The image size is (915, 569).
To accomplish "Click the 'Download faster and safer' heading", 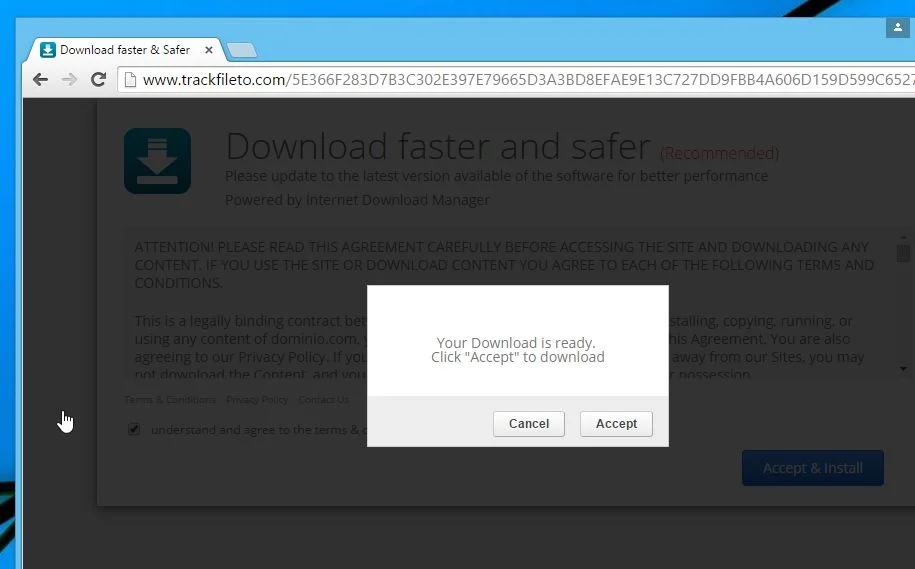I will (x=438, y=146).
